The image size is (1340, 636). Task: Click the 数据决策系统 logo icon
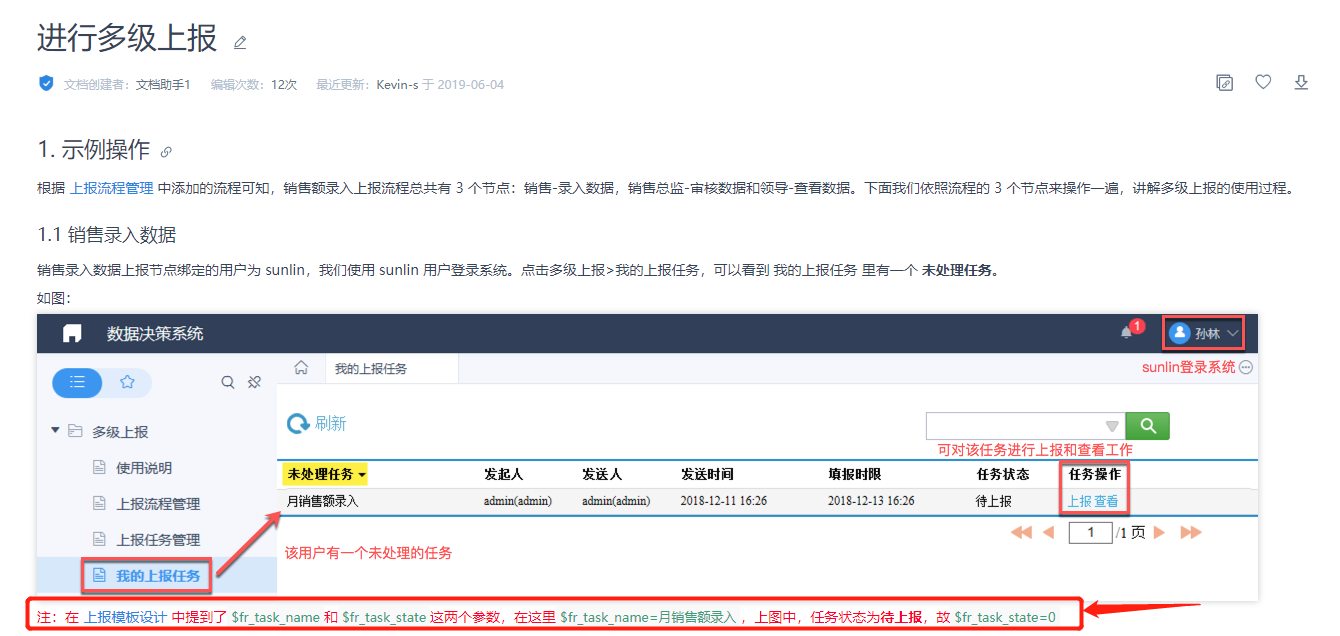click(72, 333)
